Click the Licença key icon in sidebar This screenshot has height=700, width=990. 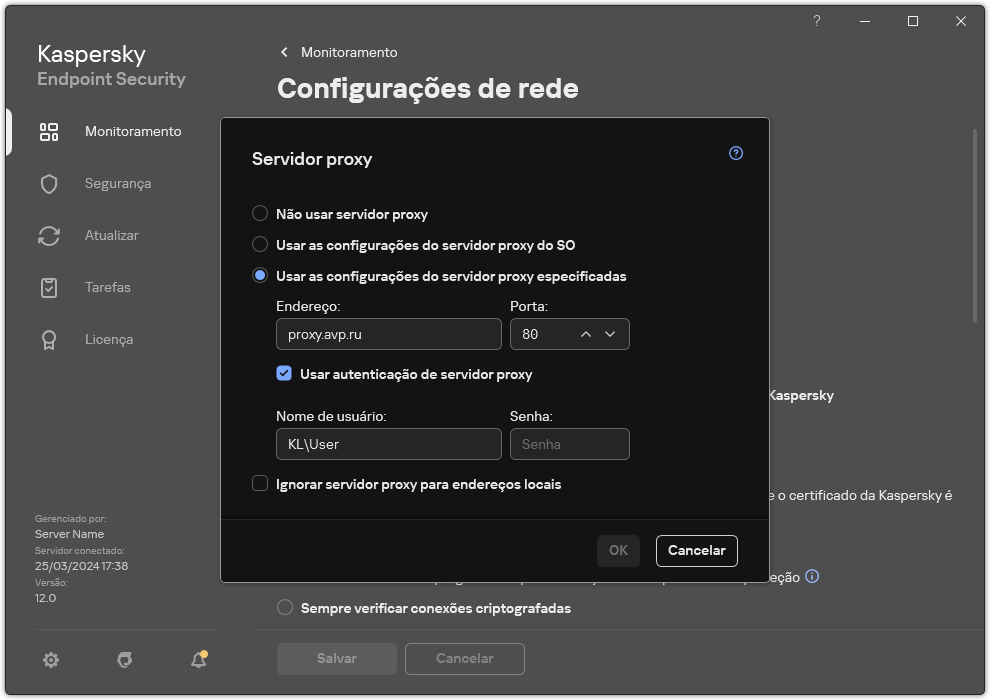[48, 339]
